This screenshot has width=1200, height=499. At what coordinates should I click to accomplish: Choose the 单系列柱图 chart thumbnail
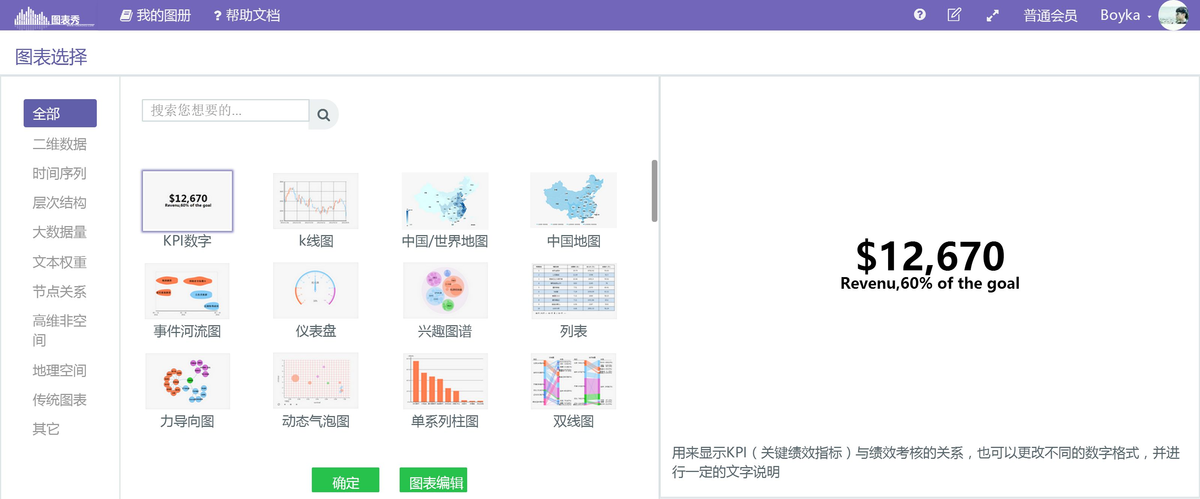[x=445, y=381]
